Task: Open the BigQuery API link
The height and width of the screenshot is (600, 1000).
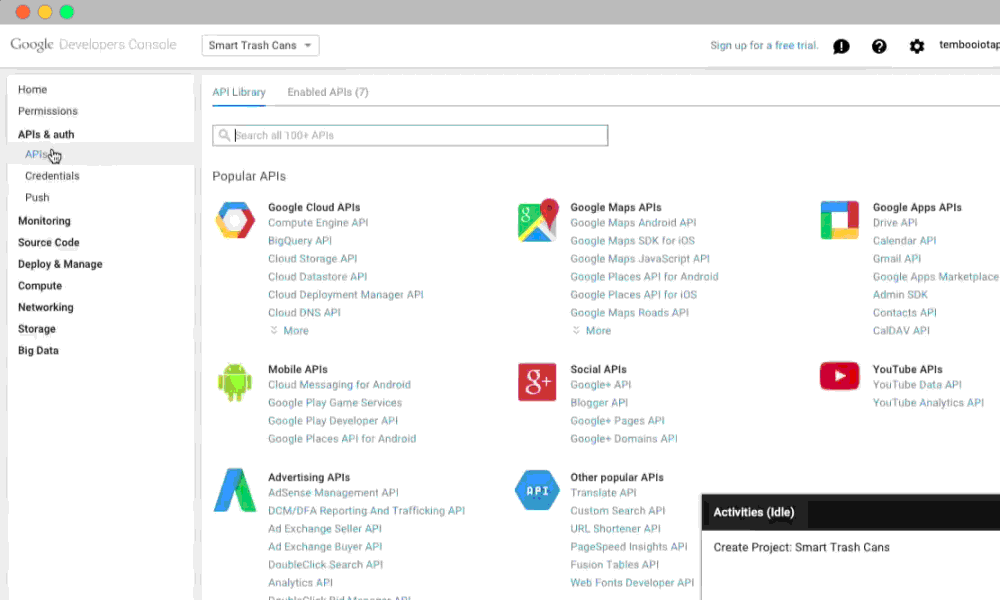Action: [x=300, y=241]
